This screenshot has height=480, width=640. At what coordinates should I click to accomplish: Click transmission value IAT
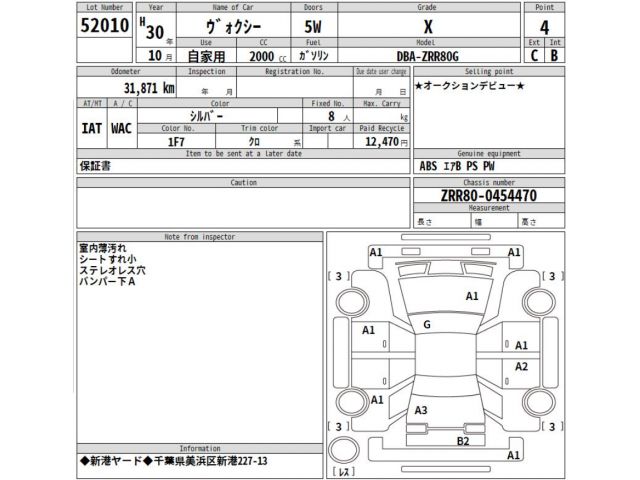[91, 129]
